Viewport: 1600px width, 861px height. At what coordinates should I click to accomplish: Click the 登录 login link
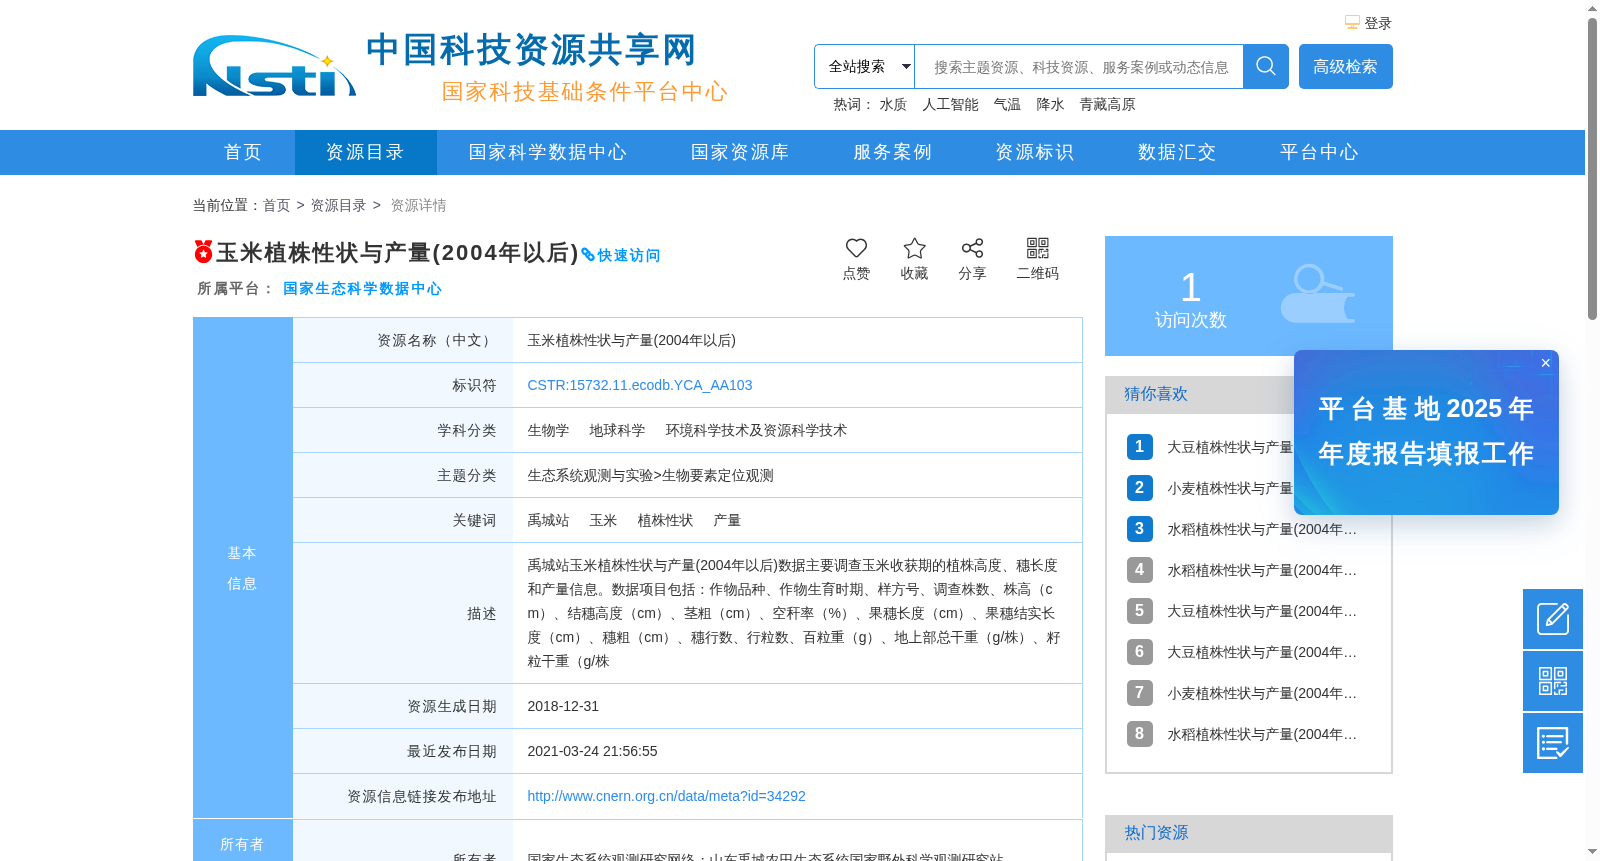tap(1377, 23)
